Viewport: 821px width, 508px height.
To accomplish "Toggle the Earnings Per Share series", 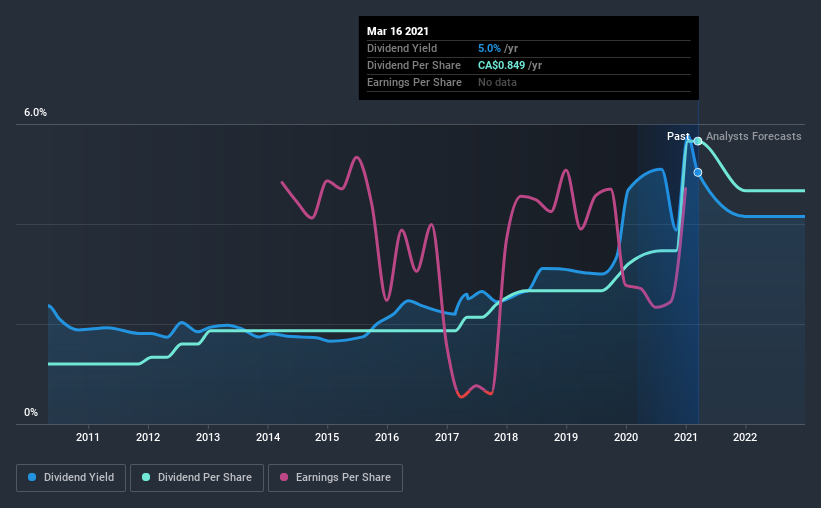I will click(336, 478).
